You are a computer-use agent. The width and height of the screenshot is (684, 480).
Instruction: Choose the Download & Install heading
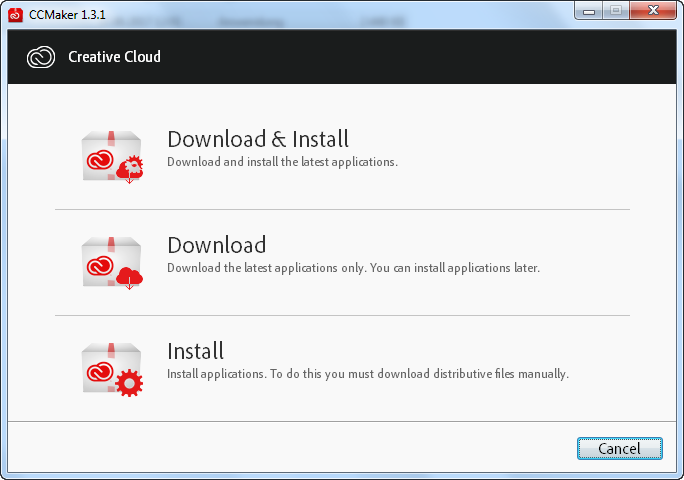click(258, 139)
